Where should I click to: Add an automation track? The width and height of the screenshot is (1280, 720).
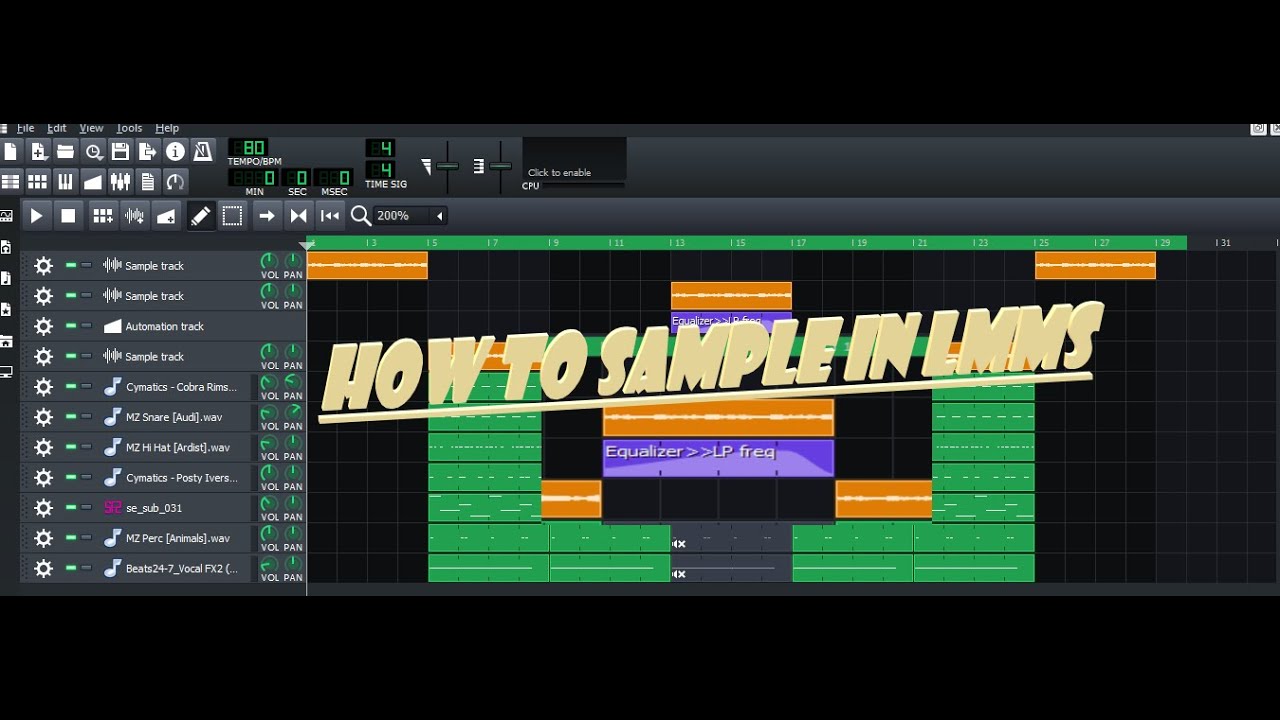(166, 215)
